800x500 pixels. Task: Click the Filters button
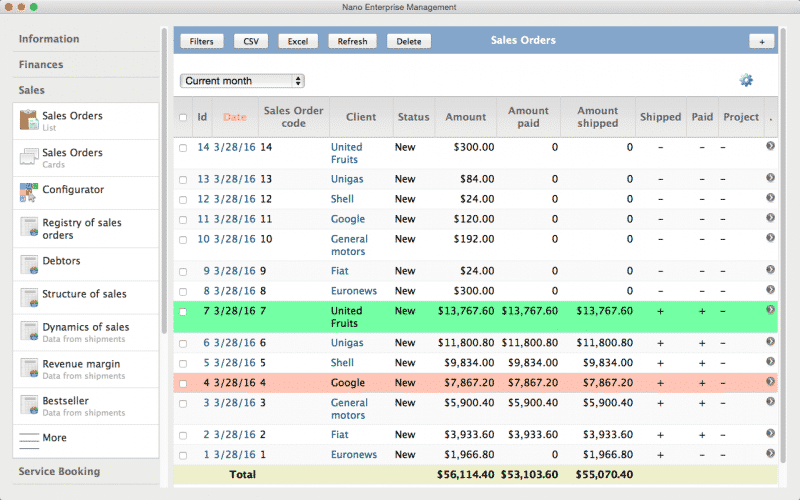point(201,42)
